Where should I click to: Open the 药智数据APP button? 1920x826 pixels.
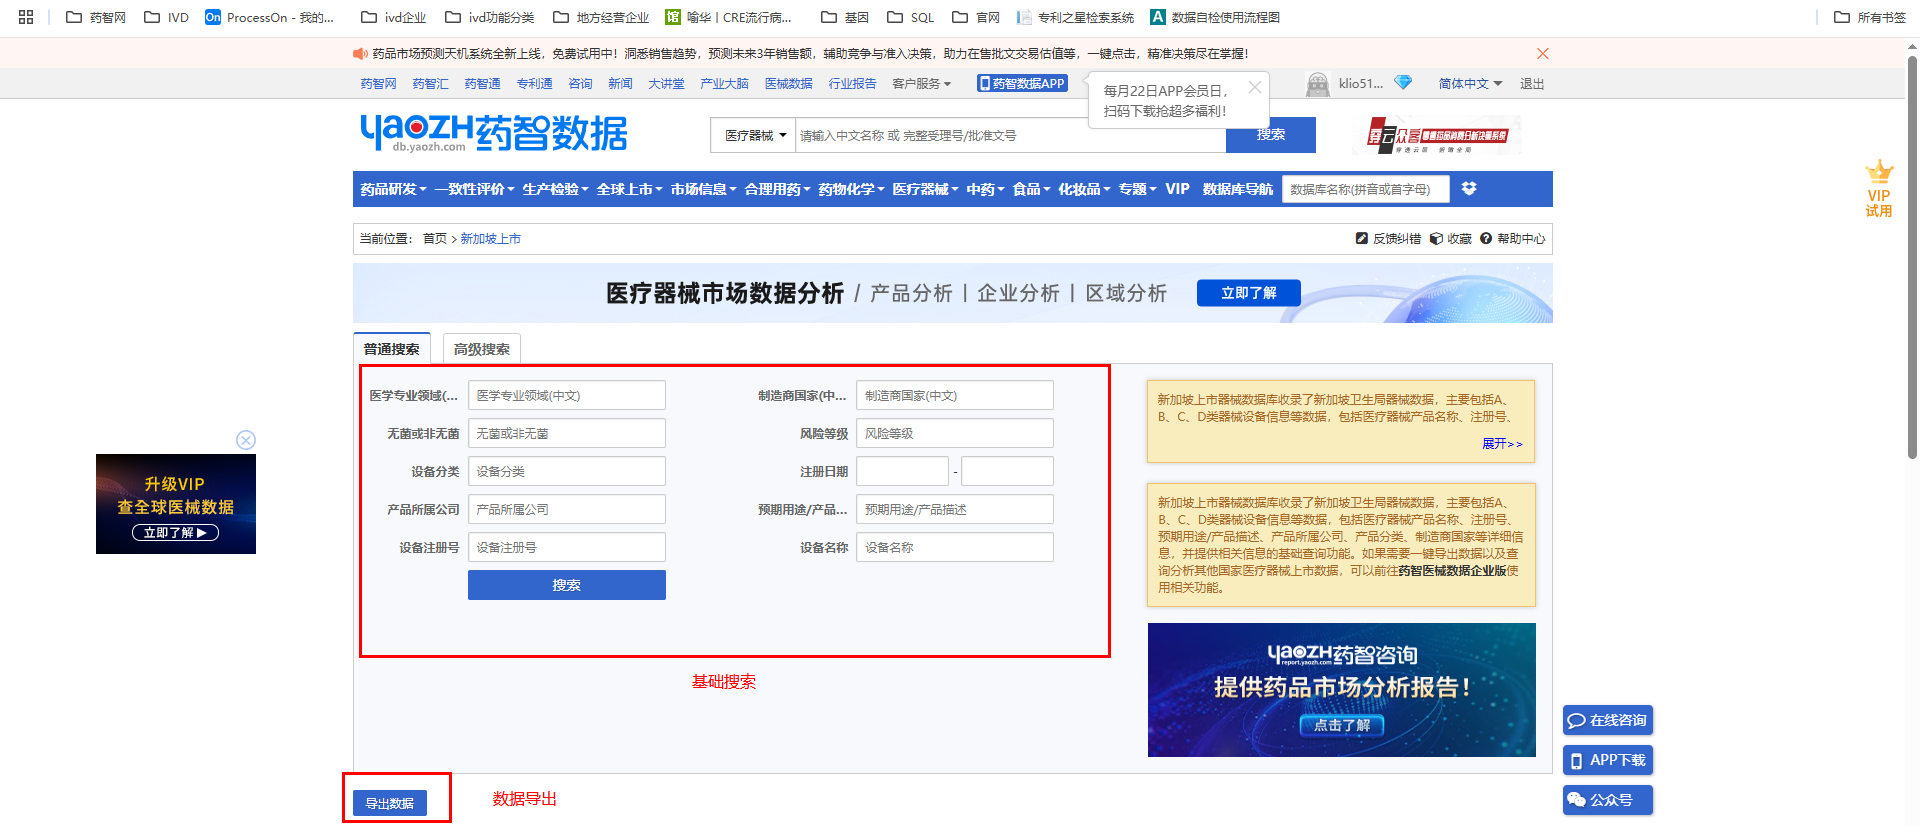[1022, 83]
